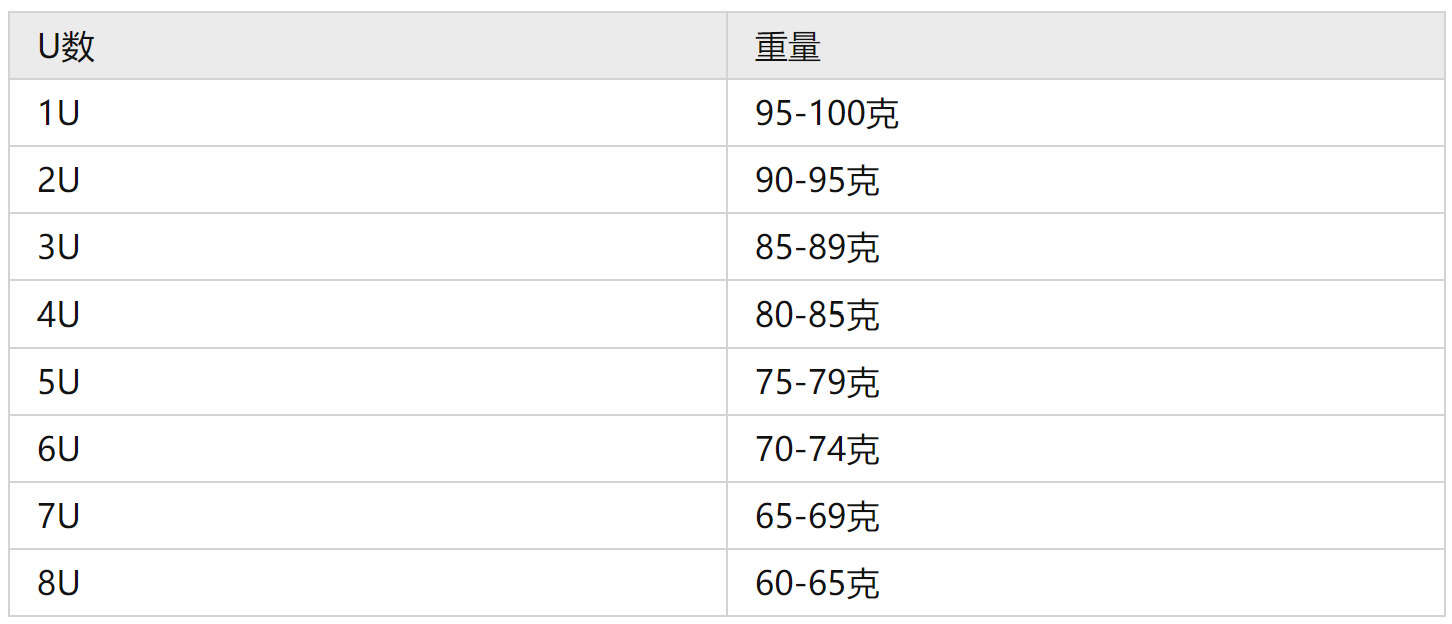Click the 85-89克 weight cell
The image size is (1452, 624).
[1084, 247]
